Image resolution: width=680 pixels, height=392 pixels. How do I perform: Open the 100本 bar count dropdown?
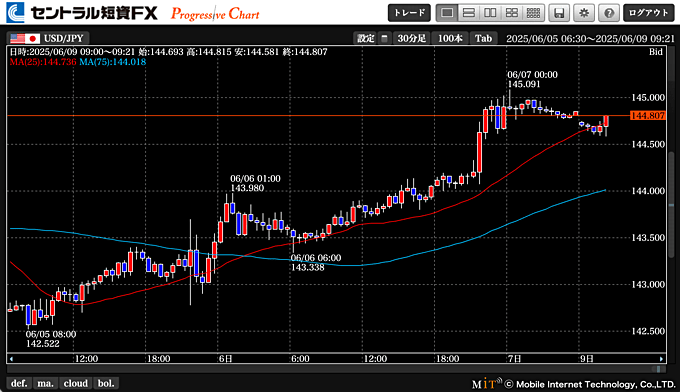tap(450, 39)
